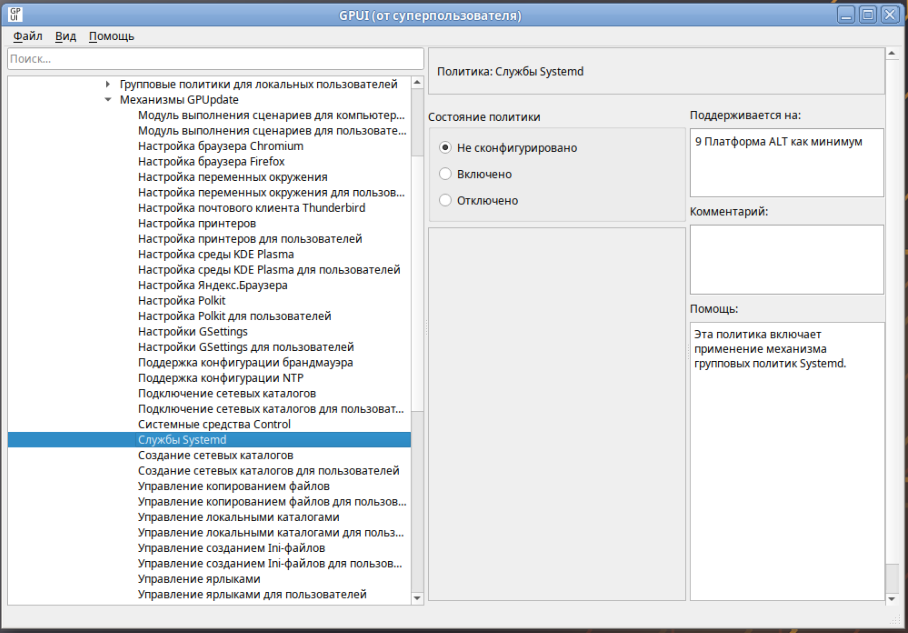This screenshot has width=908, height=633.
Task: Expand Групповые политики для локальных пользователей
Action: [108, 84]
